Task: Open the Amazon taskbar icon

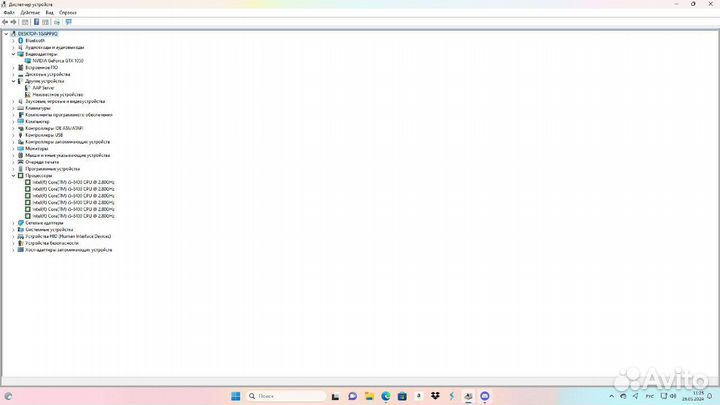Action: click(x=418, y=396)
